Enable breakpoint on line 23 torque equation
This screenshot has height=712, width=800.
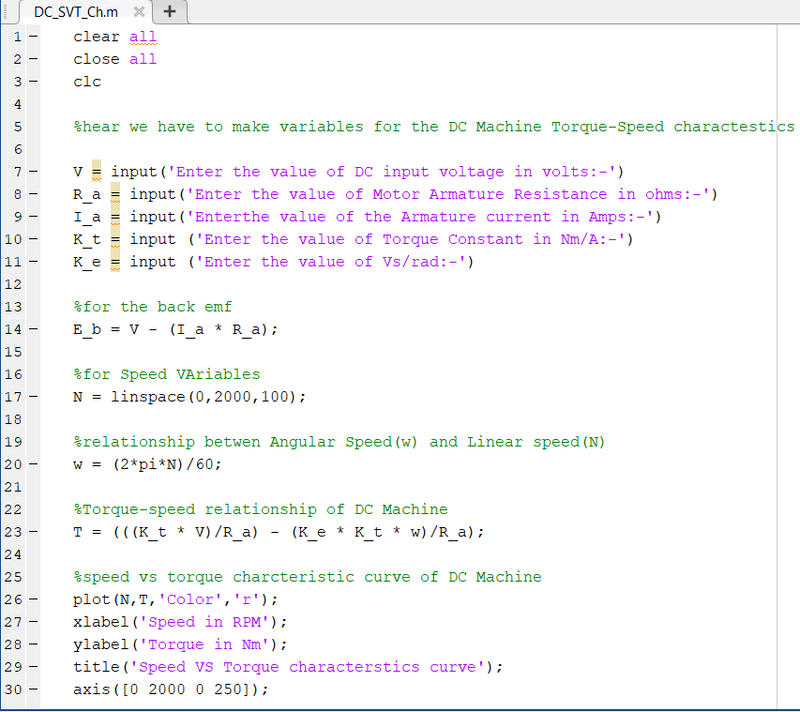(34, 532)
